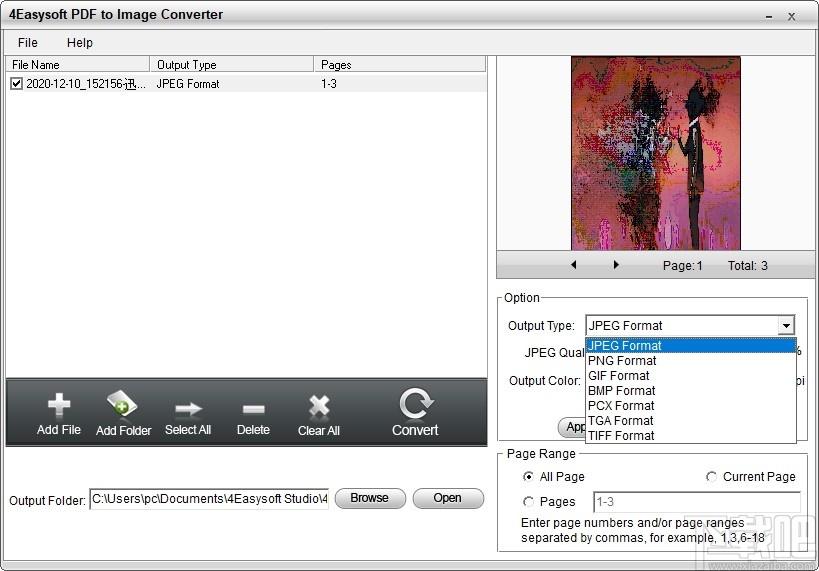Click the Open output folder button
Image resolution: width=819 pixels, height=571 pixels.
tap(448, 498)
